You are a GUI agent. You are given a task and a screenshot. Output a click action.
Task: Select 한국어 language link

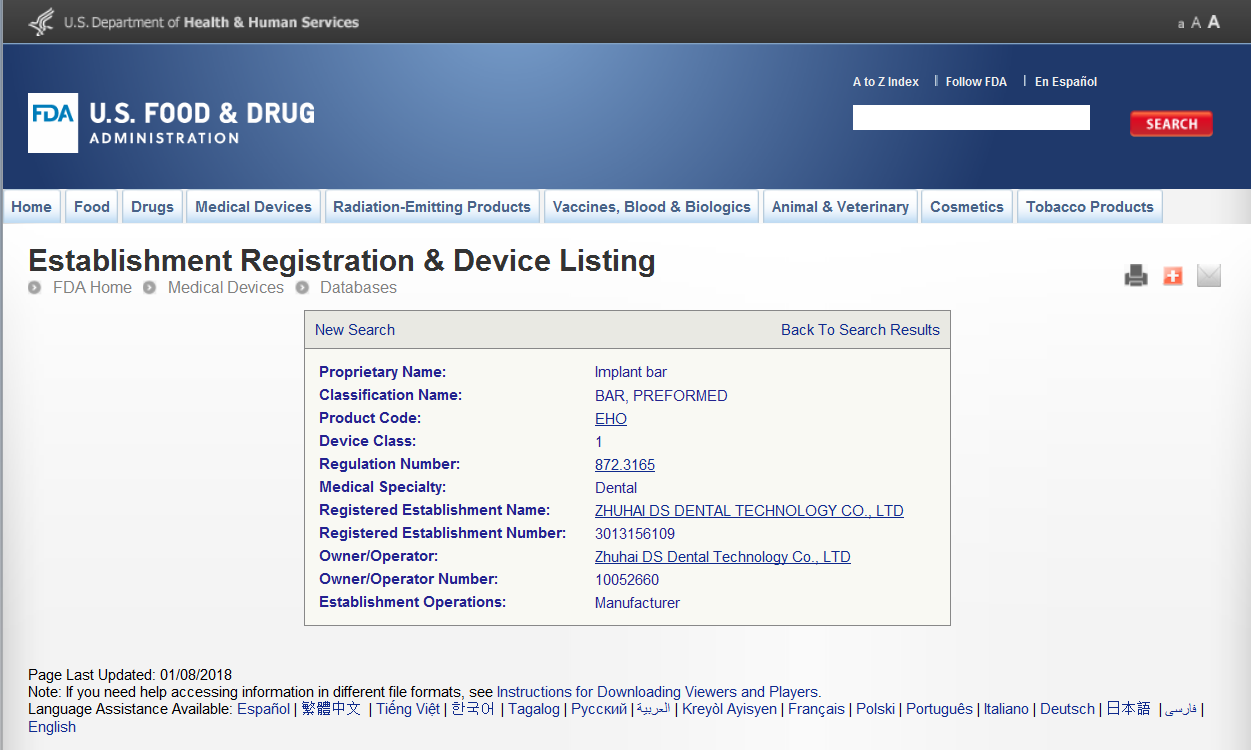(x=473, y=709)
